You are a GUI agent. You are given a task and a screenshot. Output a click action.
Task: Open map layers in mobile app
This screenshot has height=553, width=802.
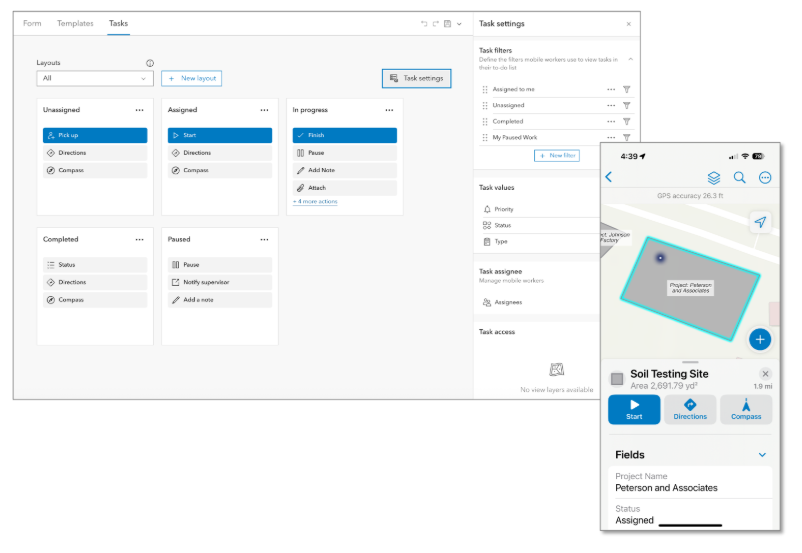point(714,178)
